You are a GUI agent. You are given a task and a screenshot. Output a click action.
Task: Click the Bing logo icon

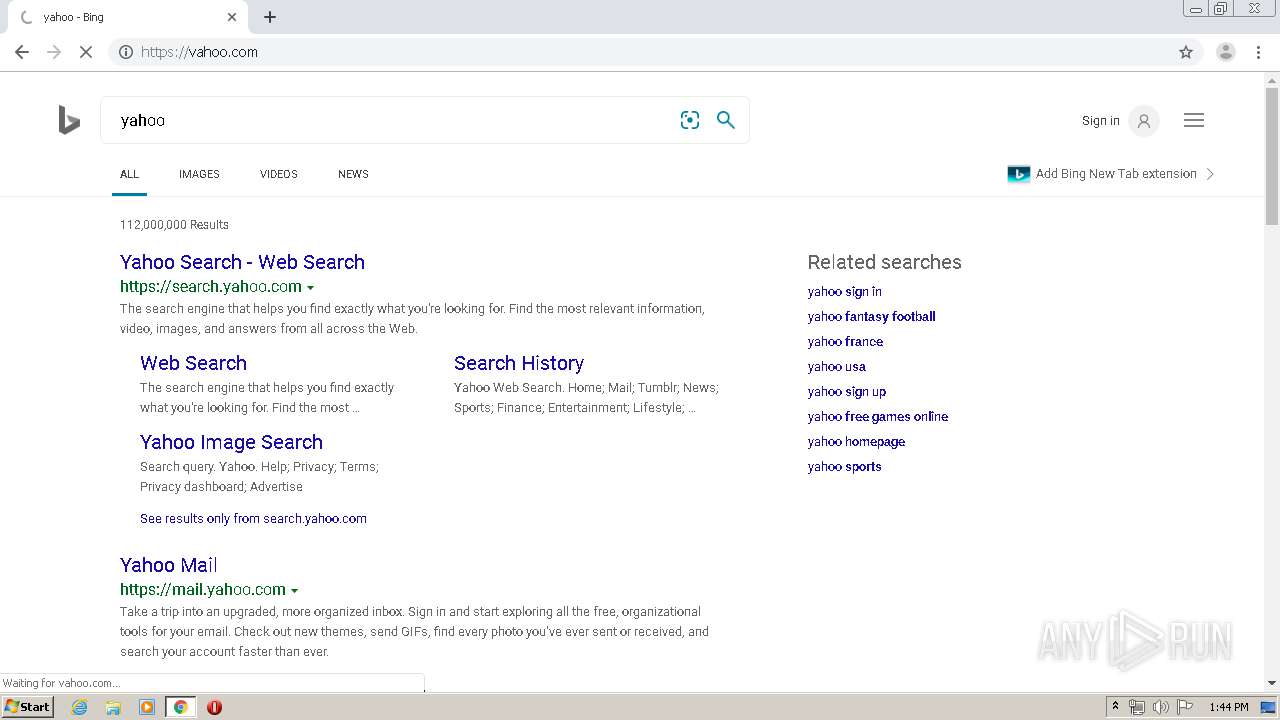pos(69,120)
